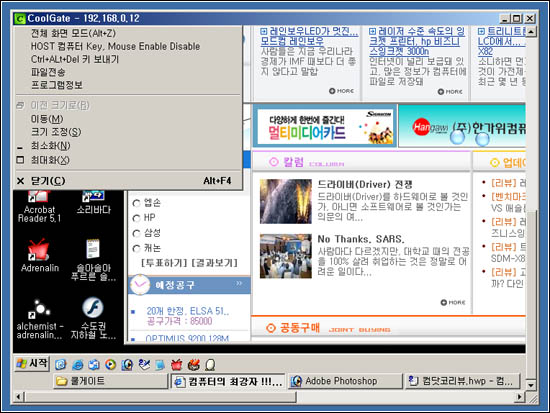550x413 pixels.
Task: Open the 레인보우LED가 멋진 article link
Action: coord(309,36)
